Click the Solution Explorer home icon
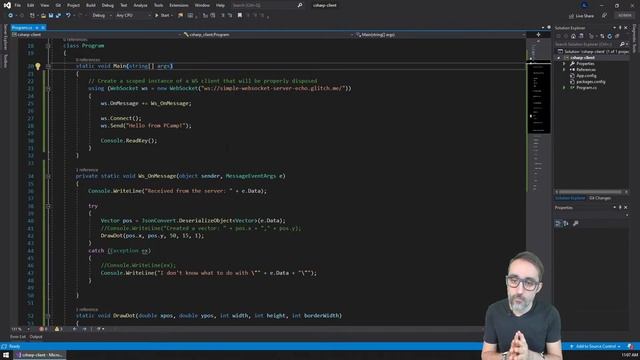640x360 pixels. [x=573, y=36]
